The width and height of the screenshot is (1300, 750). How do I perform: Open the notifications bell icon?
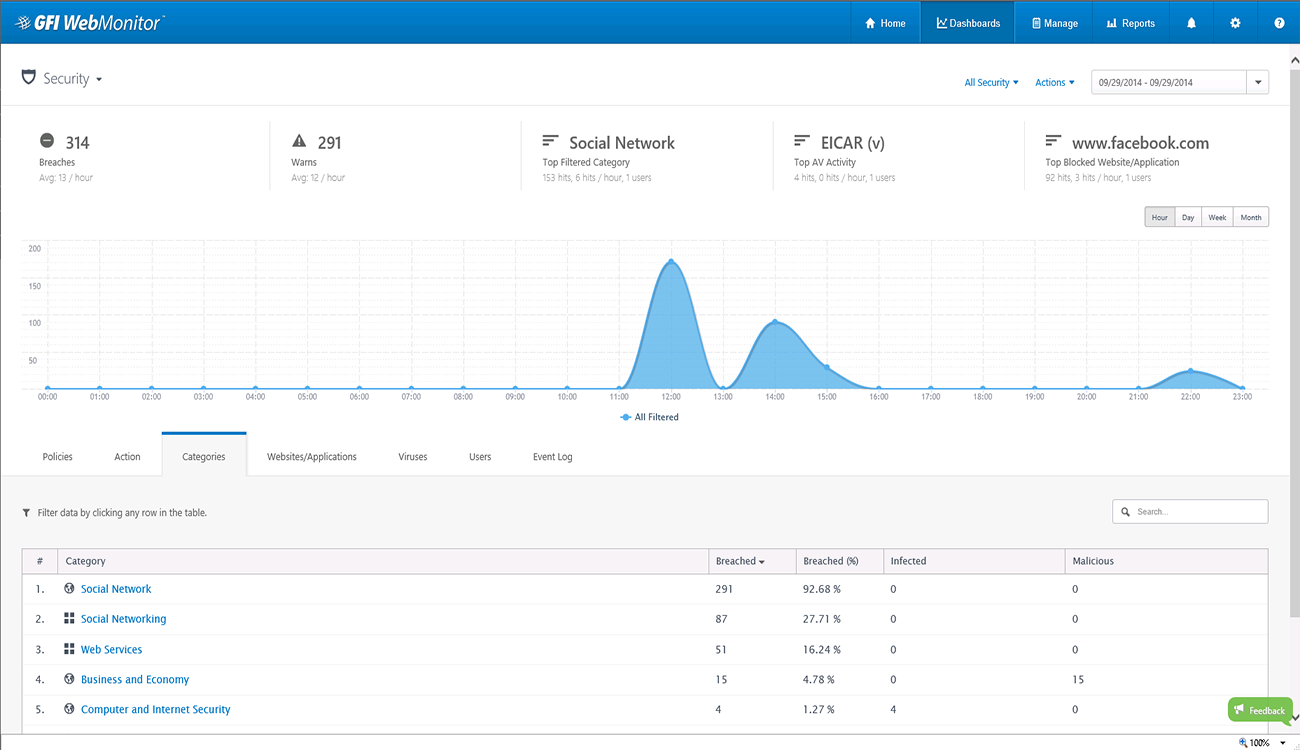click(x=1191, y=23)
